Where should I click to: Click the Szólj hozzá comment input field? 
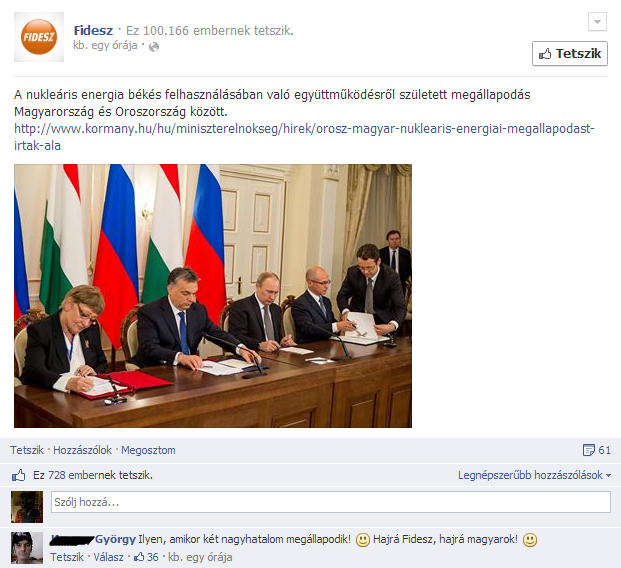click(x=331, y=502)
